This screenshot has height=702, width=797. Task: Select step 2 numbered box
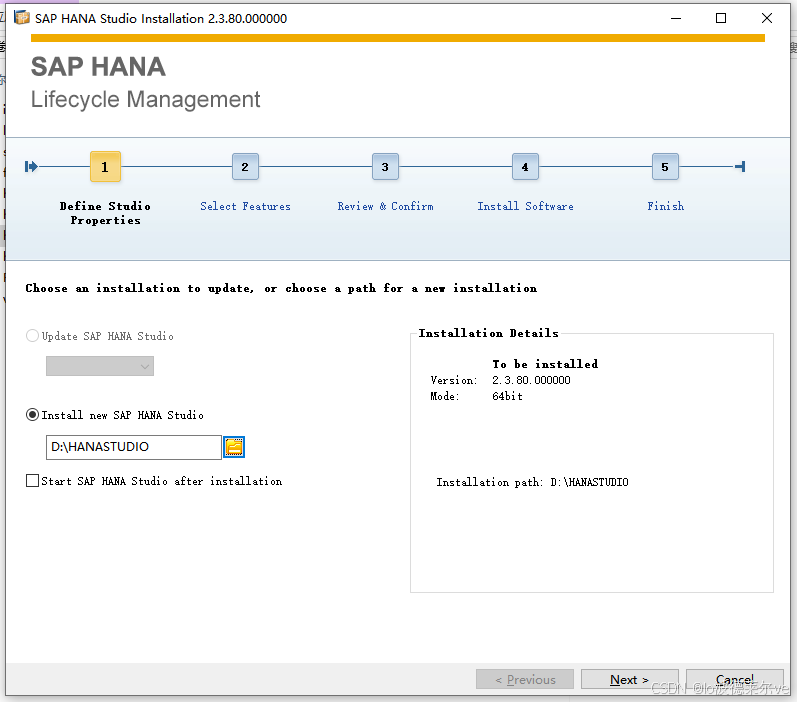click(x=245, y=167)
